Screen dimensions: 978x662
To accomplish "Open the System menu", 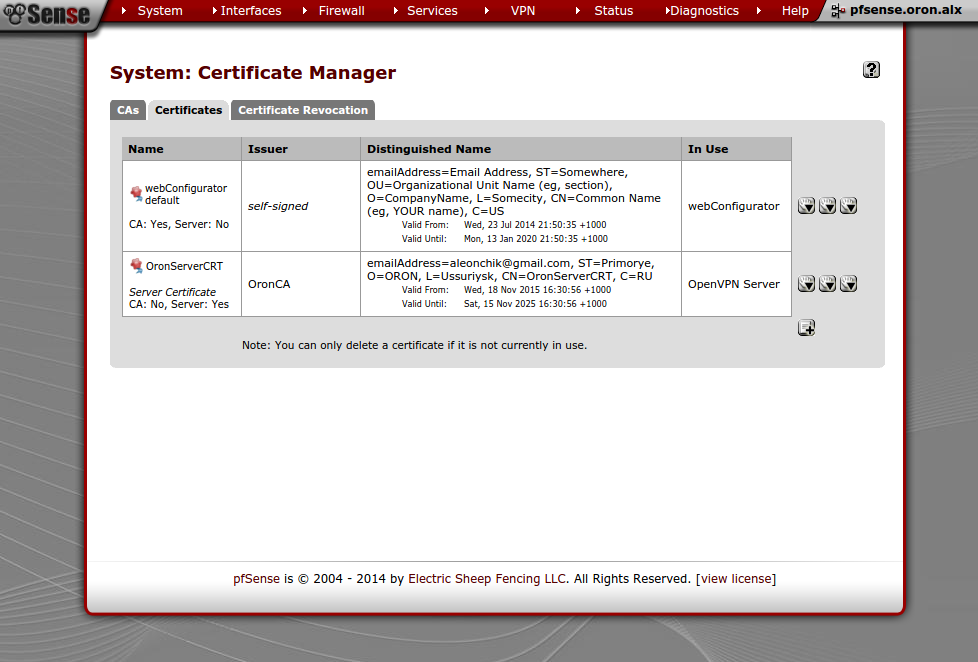I will [160, 11].
